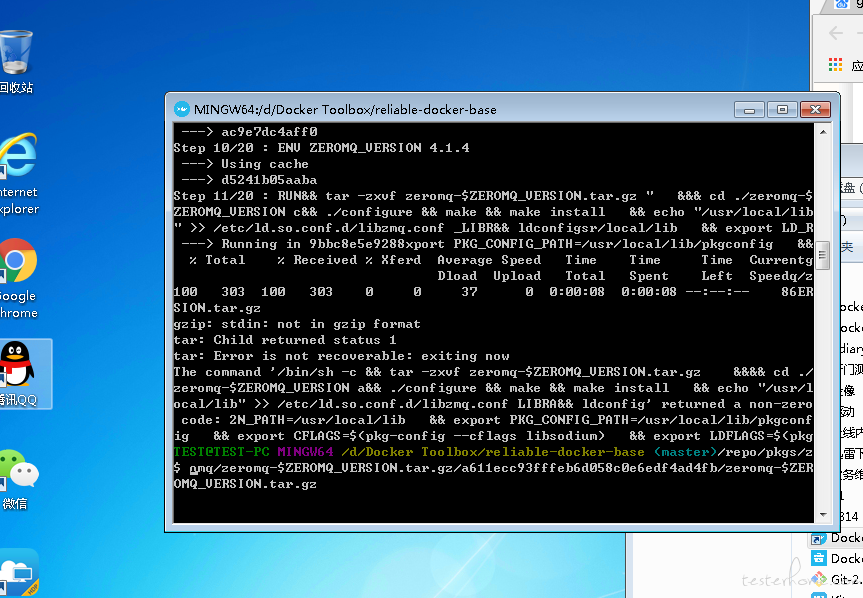Open the Tencent QQ penguin icon
This screenshot has height=598, width=863.
point(17,364)
